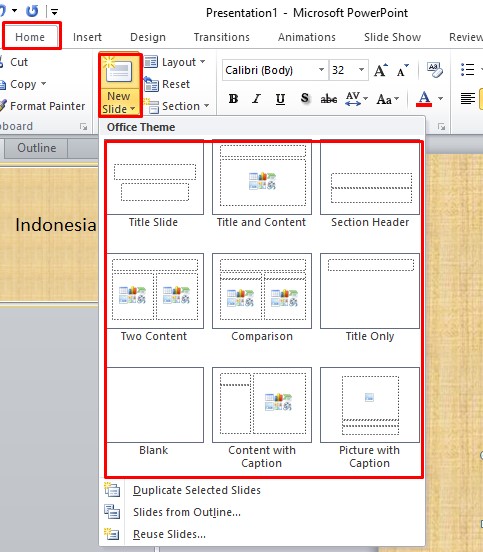Switch to Home tab
This screenshot has width=483, height=552.
coord(30,37)
